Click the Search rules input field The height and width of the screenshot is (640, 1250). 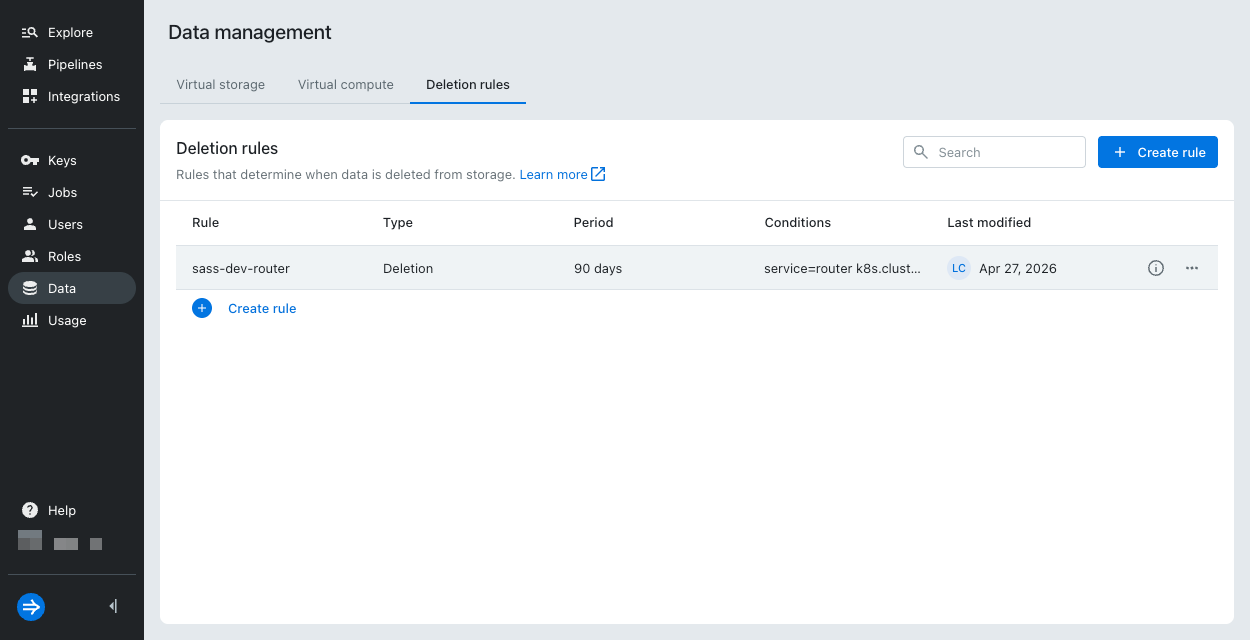994,152
